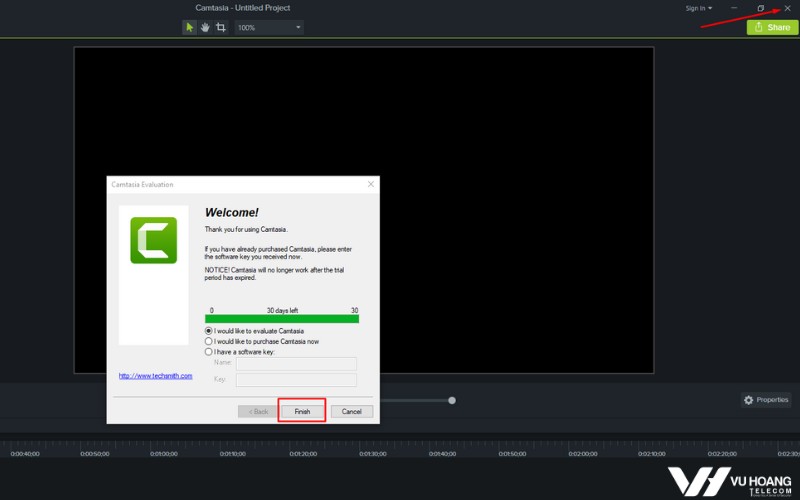Open the Properties panel gear button
Screen dimensions: 800x500
[766, 400]
